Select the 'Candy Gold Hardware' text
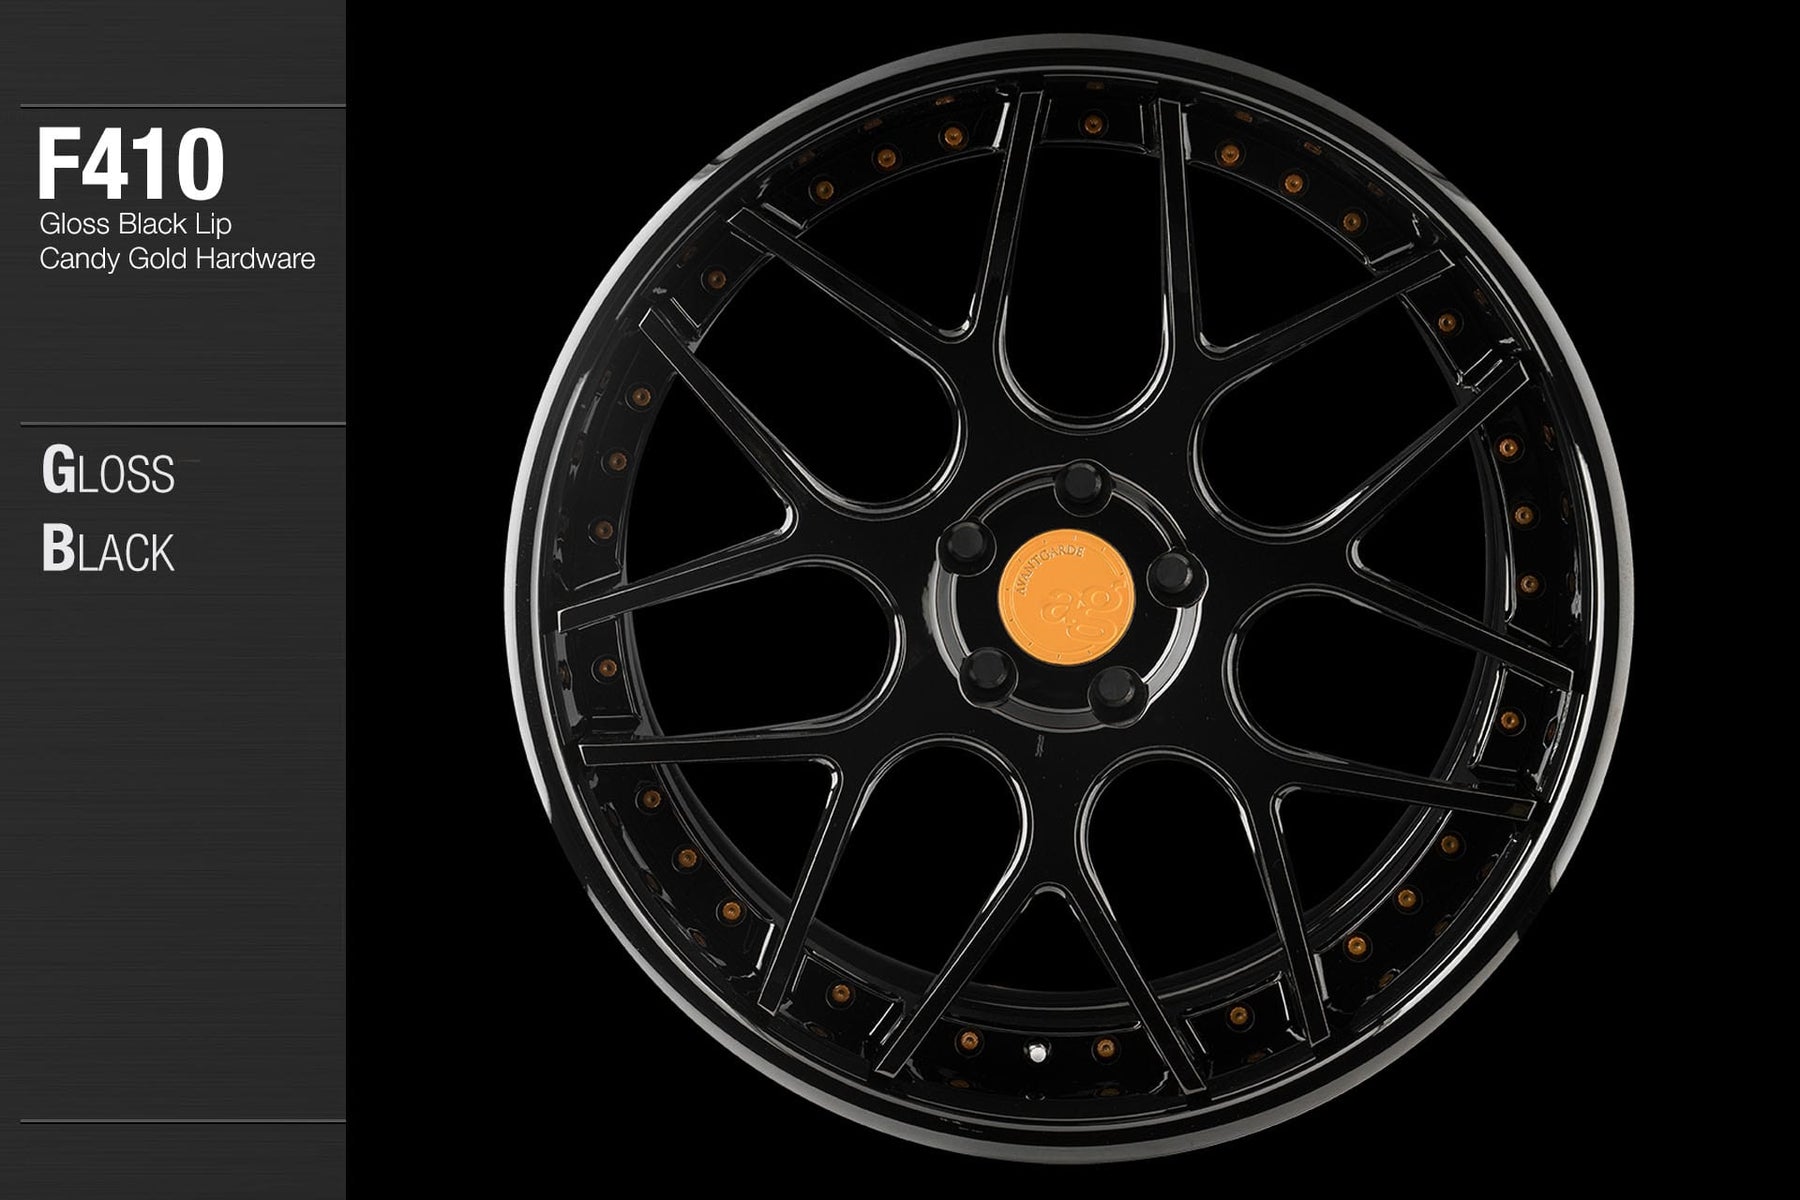 tap(177, 259)
